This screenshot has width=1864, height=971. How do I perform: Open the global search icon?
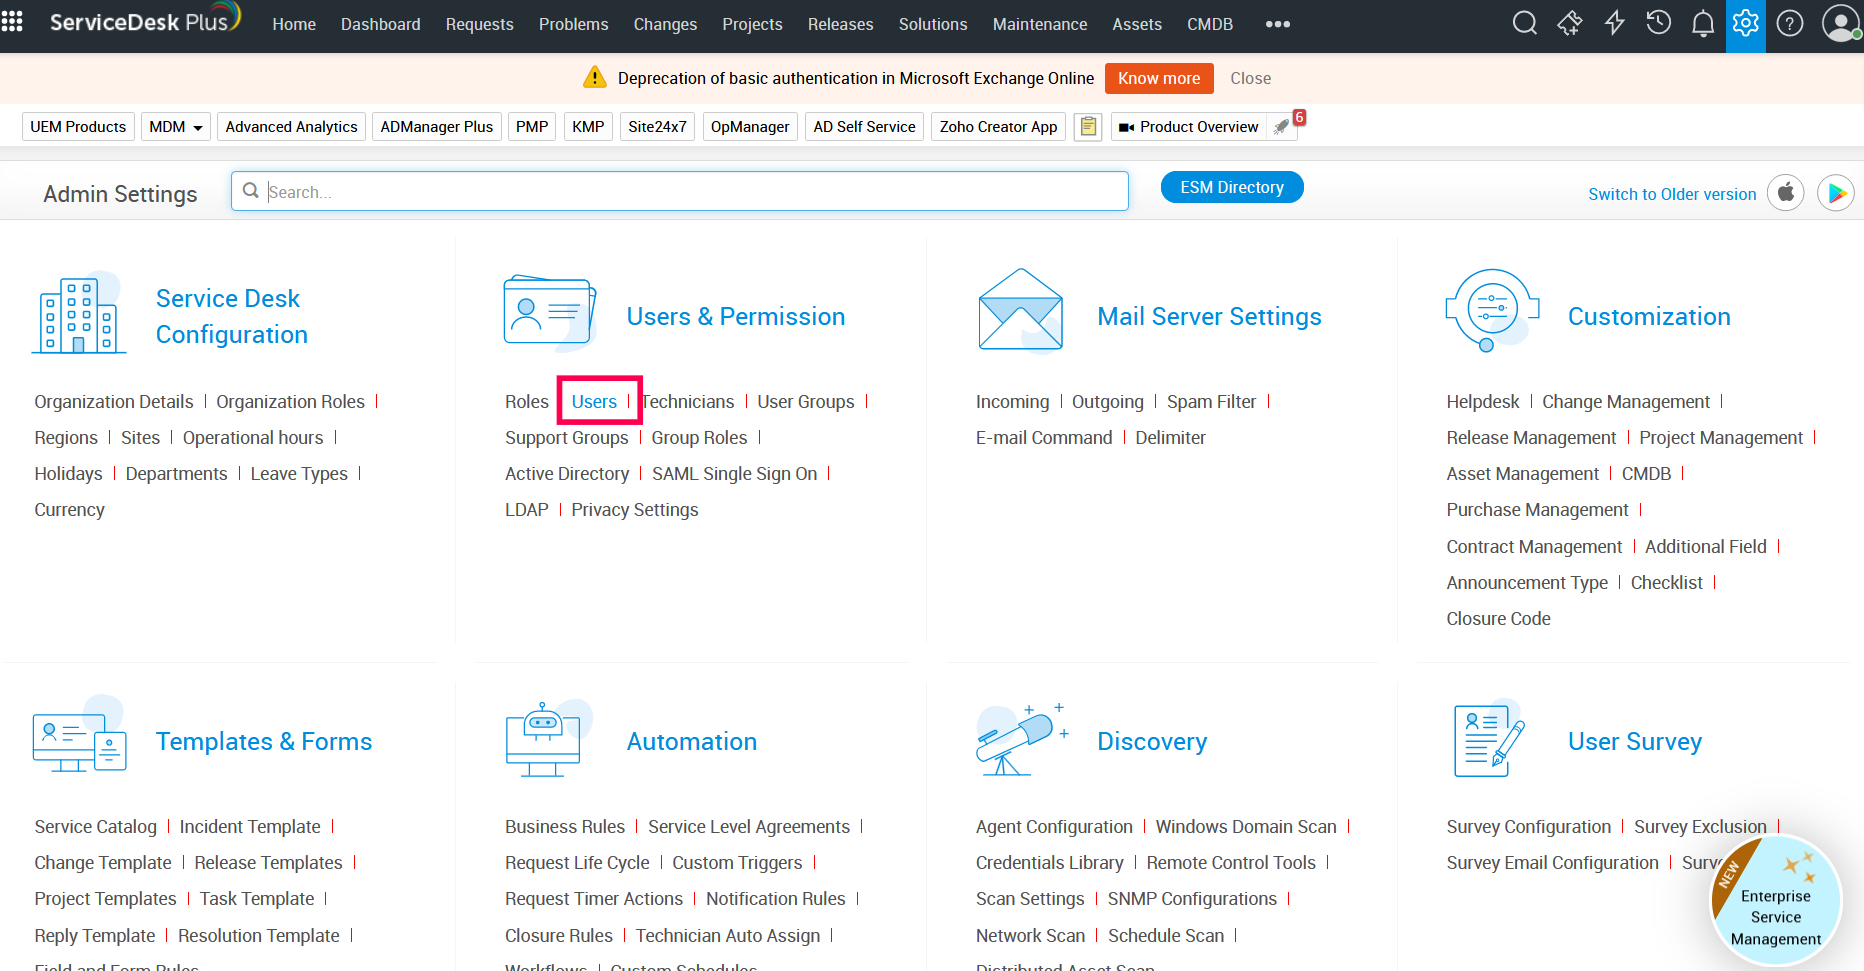[x=1525, y=23]
